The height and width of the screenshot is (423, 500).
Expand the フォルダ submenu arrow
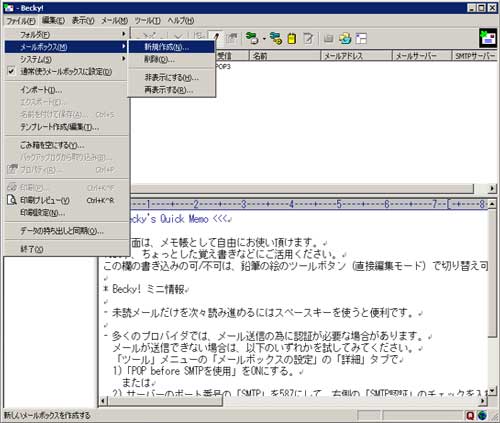(x=124, y=34)
